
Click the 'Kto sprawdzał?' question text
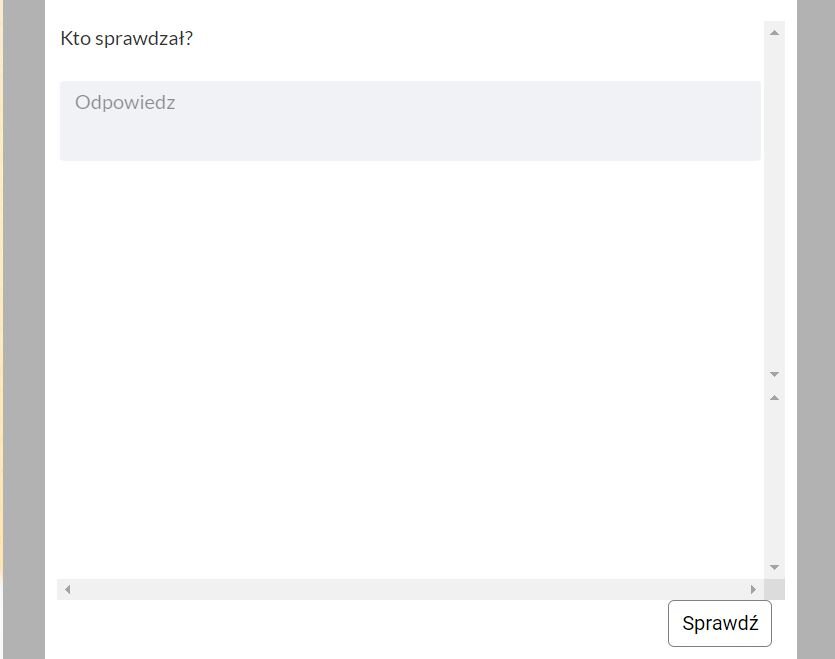pos(127,39)
